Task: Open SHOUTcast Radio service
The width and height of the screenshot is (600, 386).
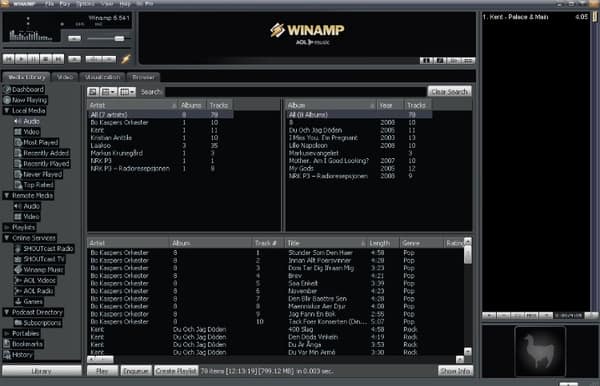Action: [x=44, y=249]
